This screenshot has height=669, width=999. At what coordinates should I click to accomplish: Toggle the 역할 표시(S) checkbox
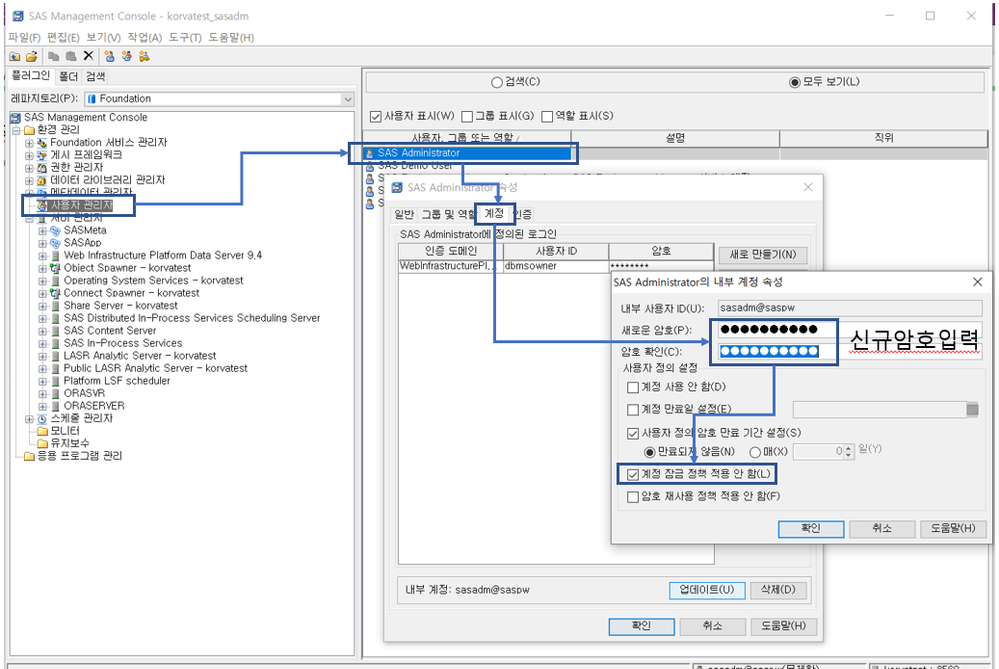click(x=547, y=117)
